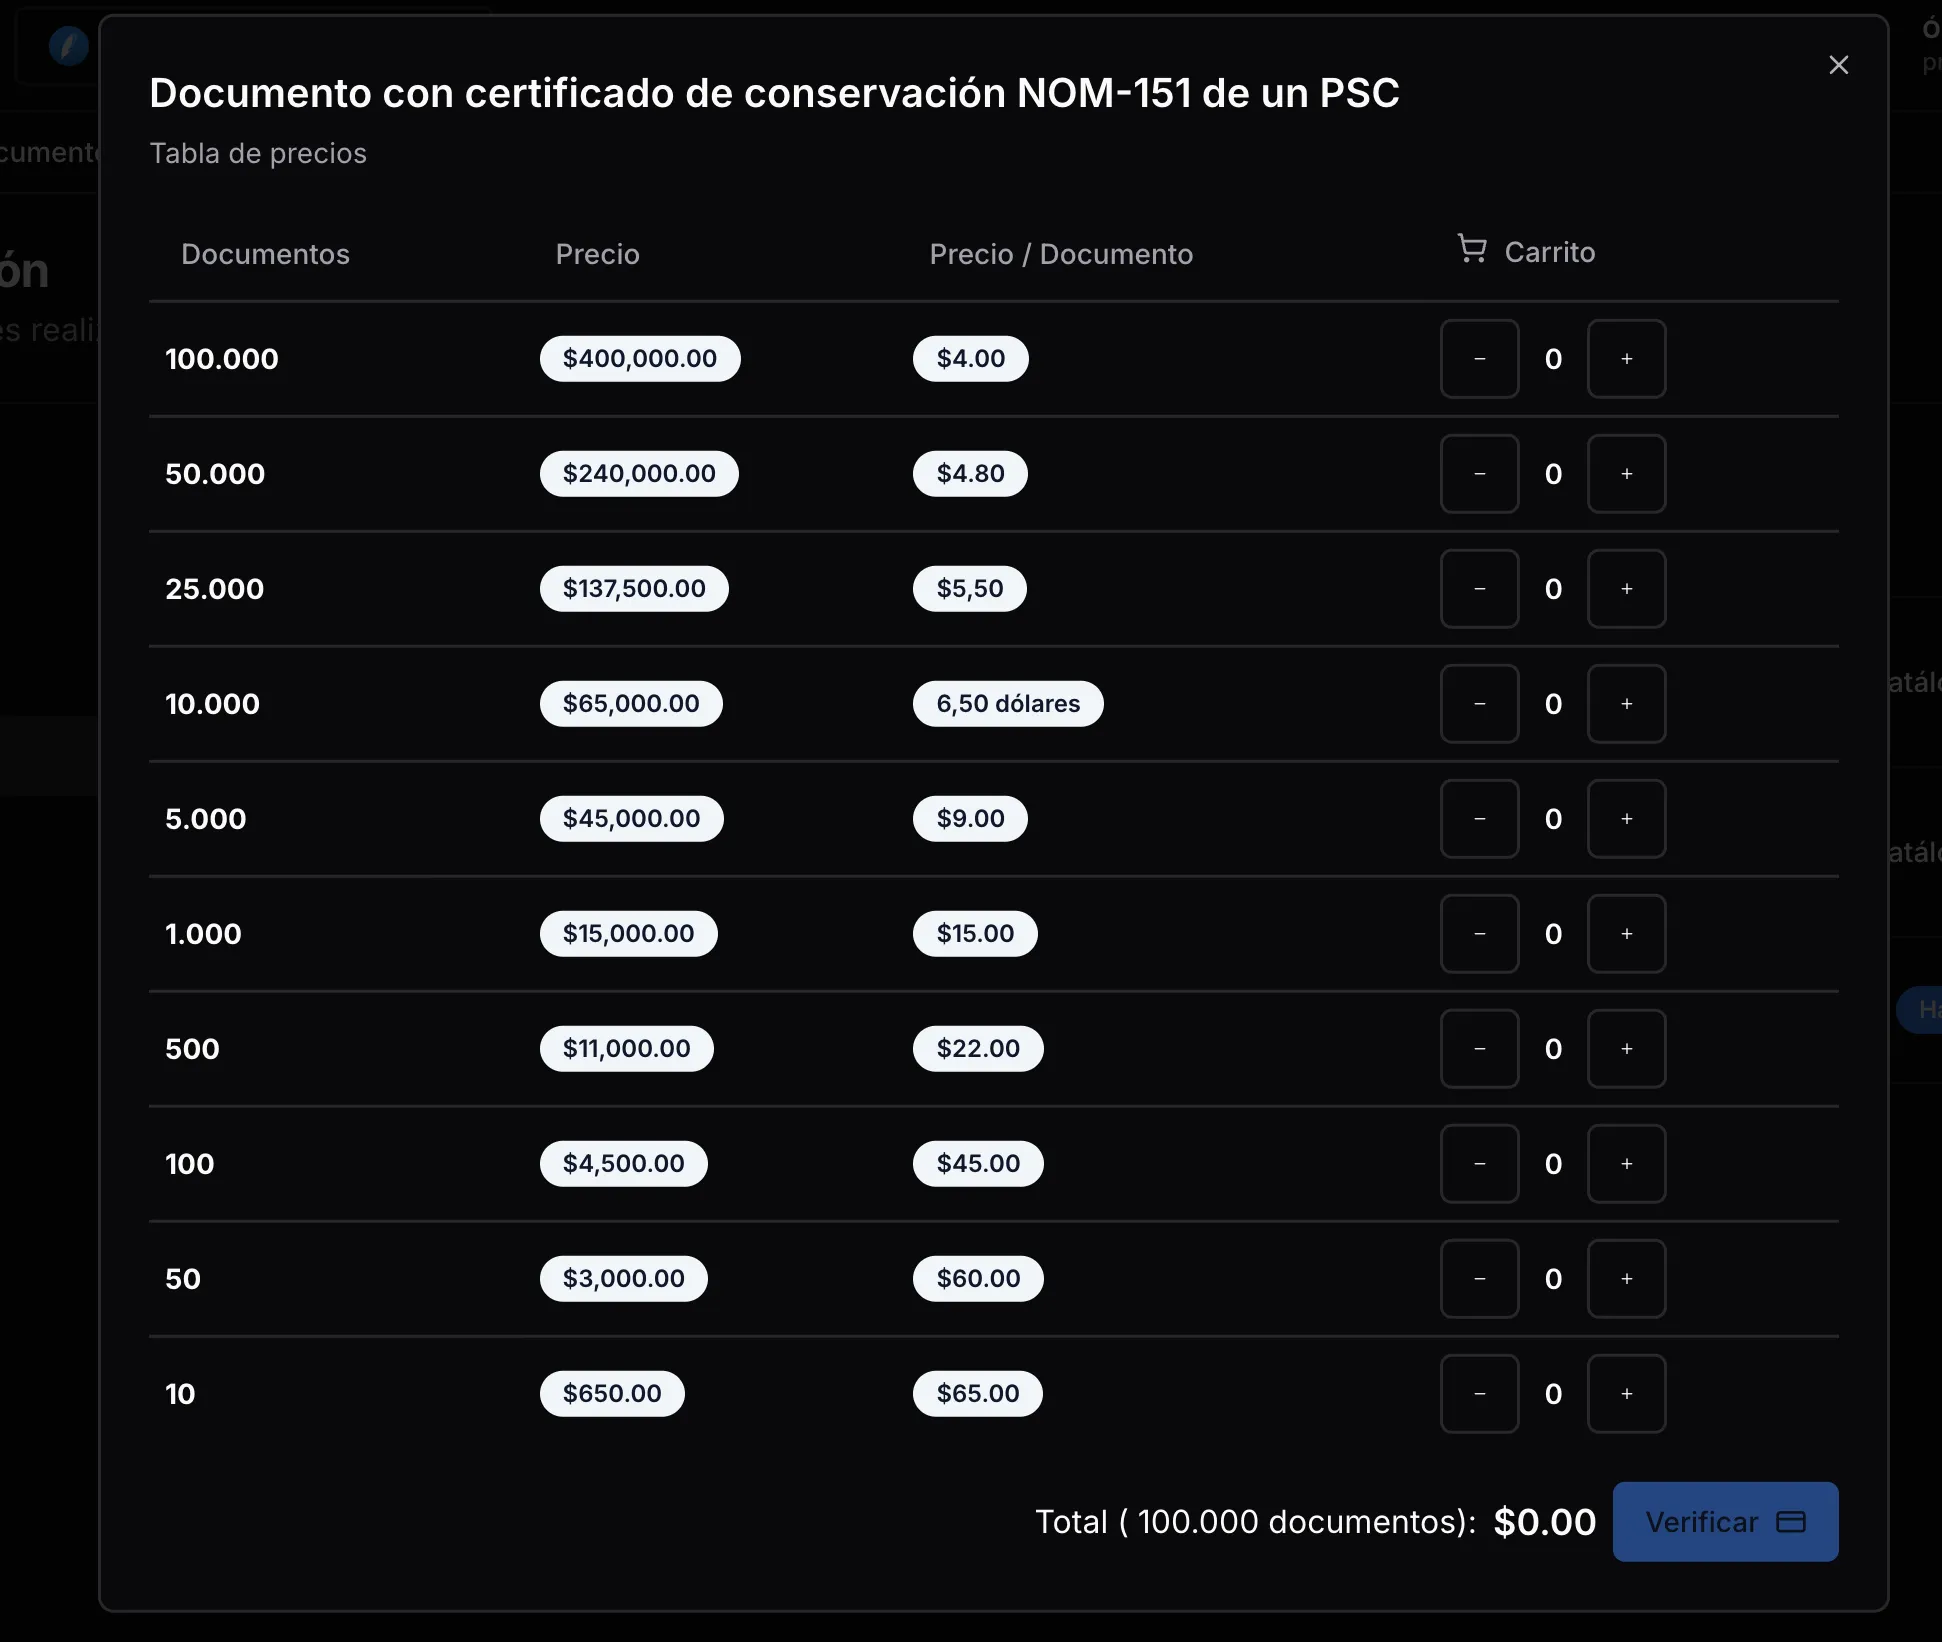Increase quantity for 100.000 documents package
1942x1642 pixels.
[1626, 359]
